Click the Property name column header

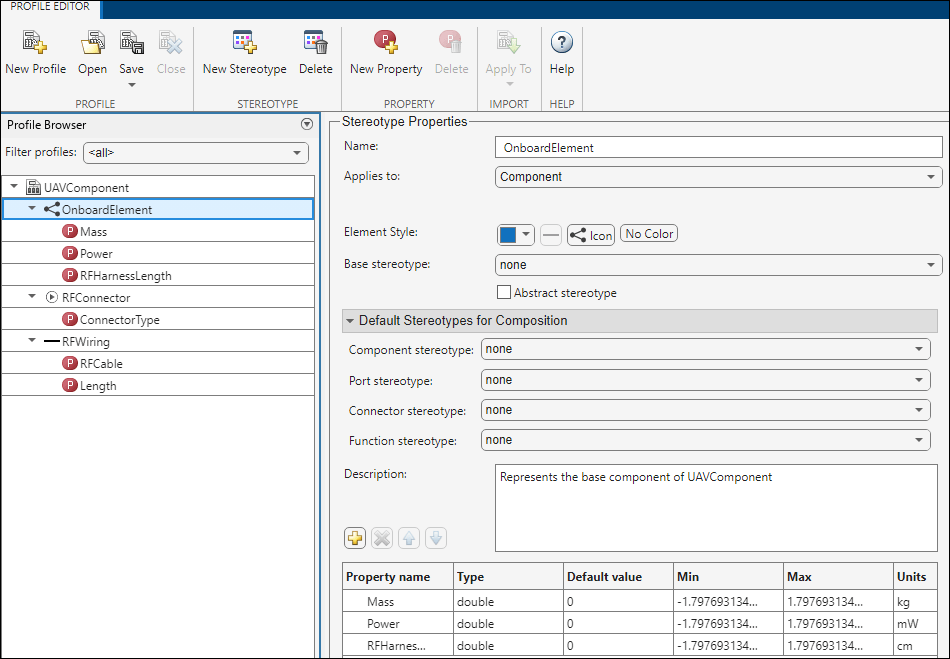tap(398, 577)
